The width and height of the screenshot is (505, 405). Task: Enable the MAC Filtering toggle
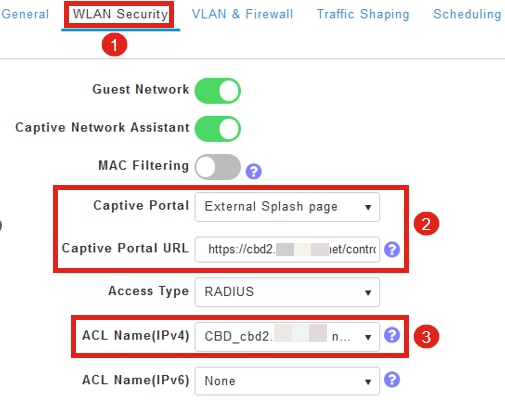pos(218,167)
